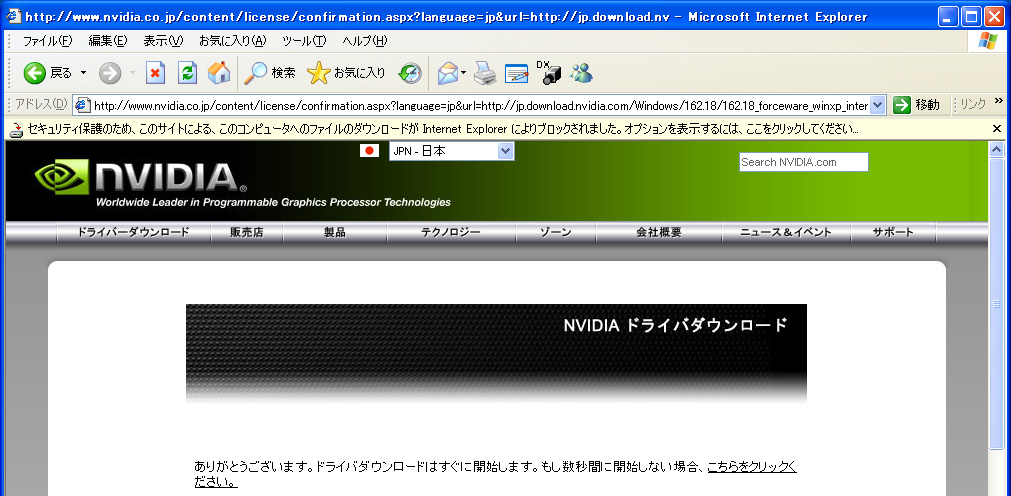
Task: Expand the address bar URL dropdown
Action: (x=878, y=105)
